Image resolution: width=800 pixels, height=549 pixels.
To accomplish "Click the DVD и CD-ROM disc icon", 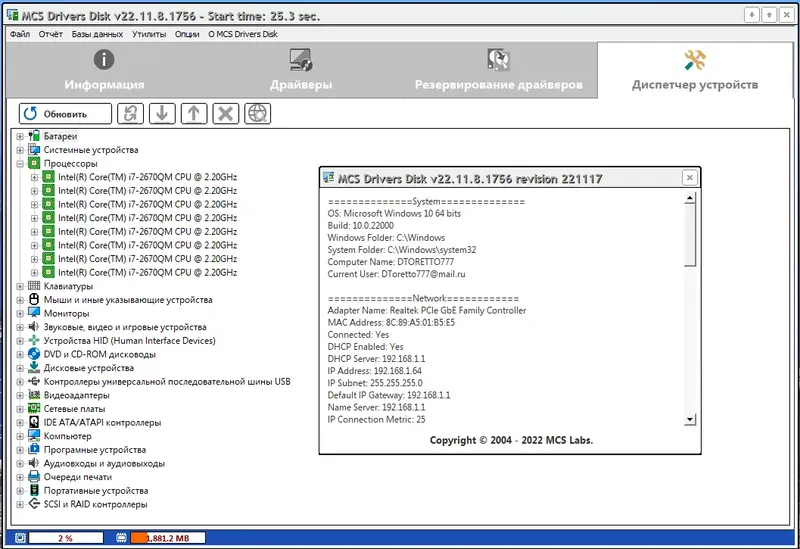I will click(34, 354).
